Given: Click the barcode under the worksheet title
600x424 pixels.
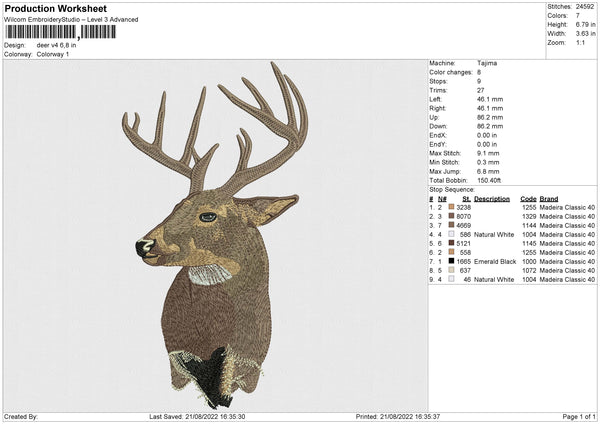Looking at the screenshot, I should coord(60,32).
